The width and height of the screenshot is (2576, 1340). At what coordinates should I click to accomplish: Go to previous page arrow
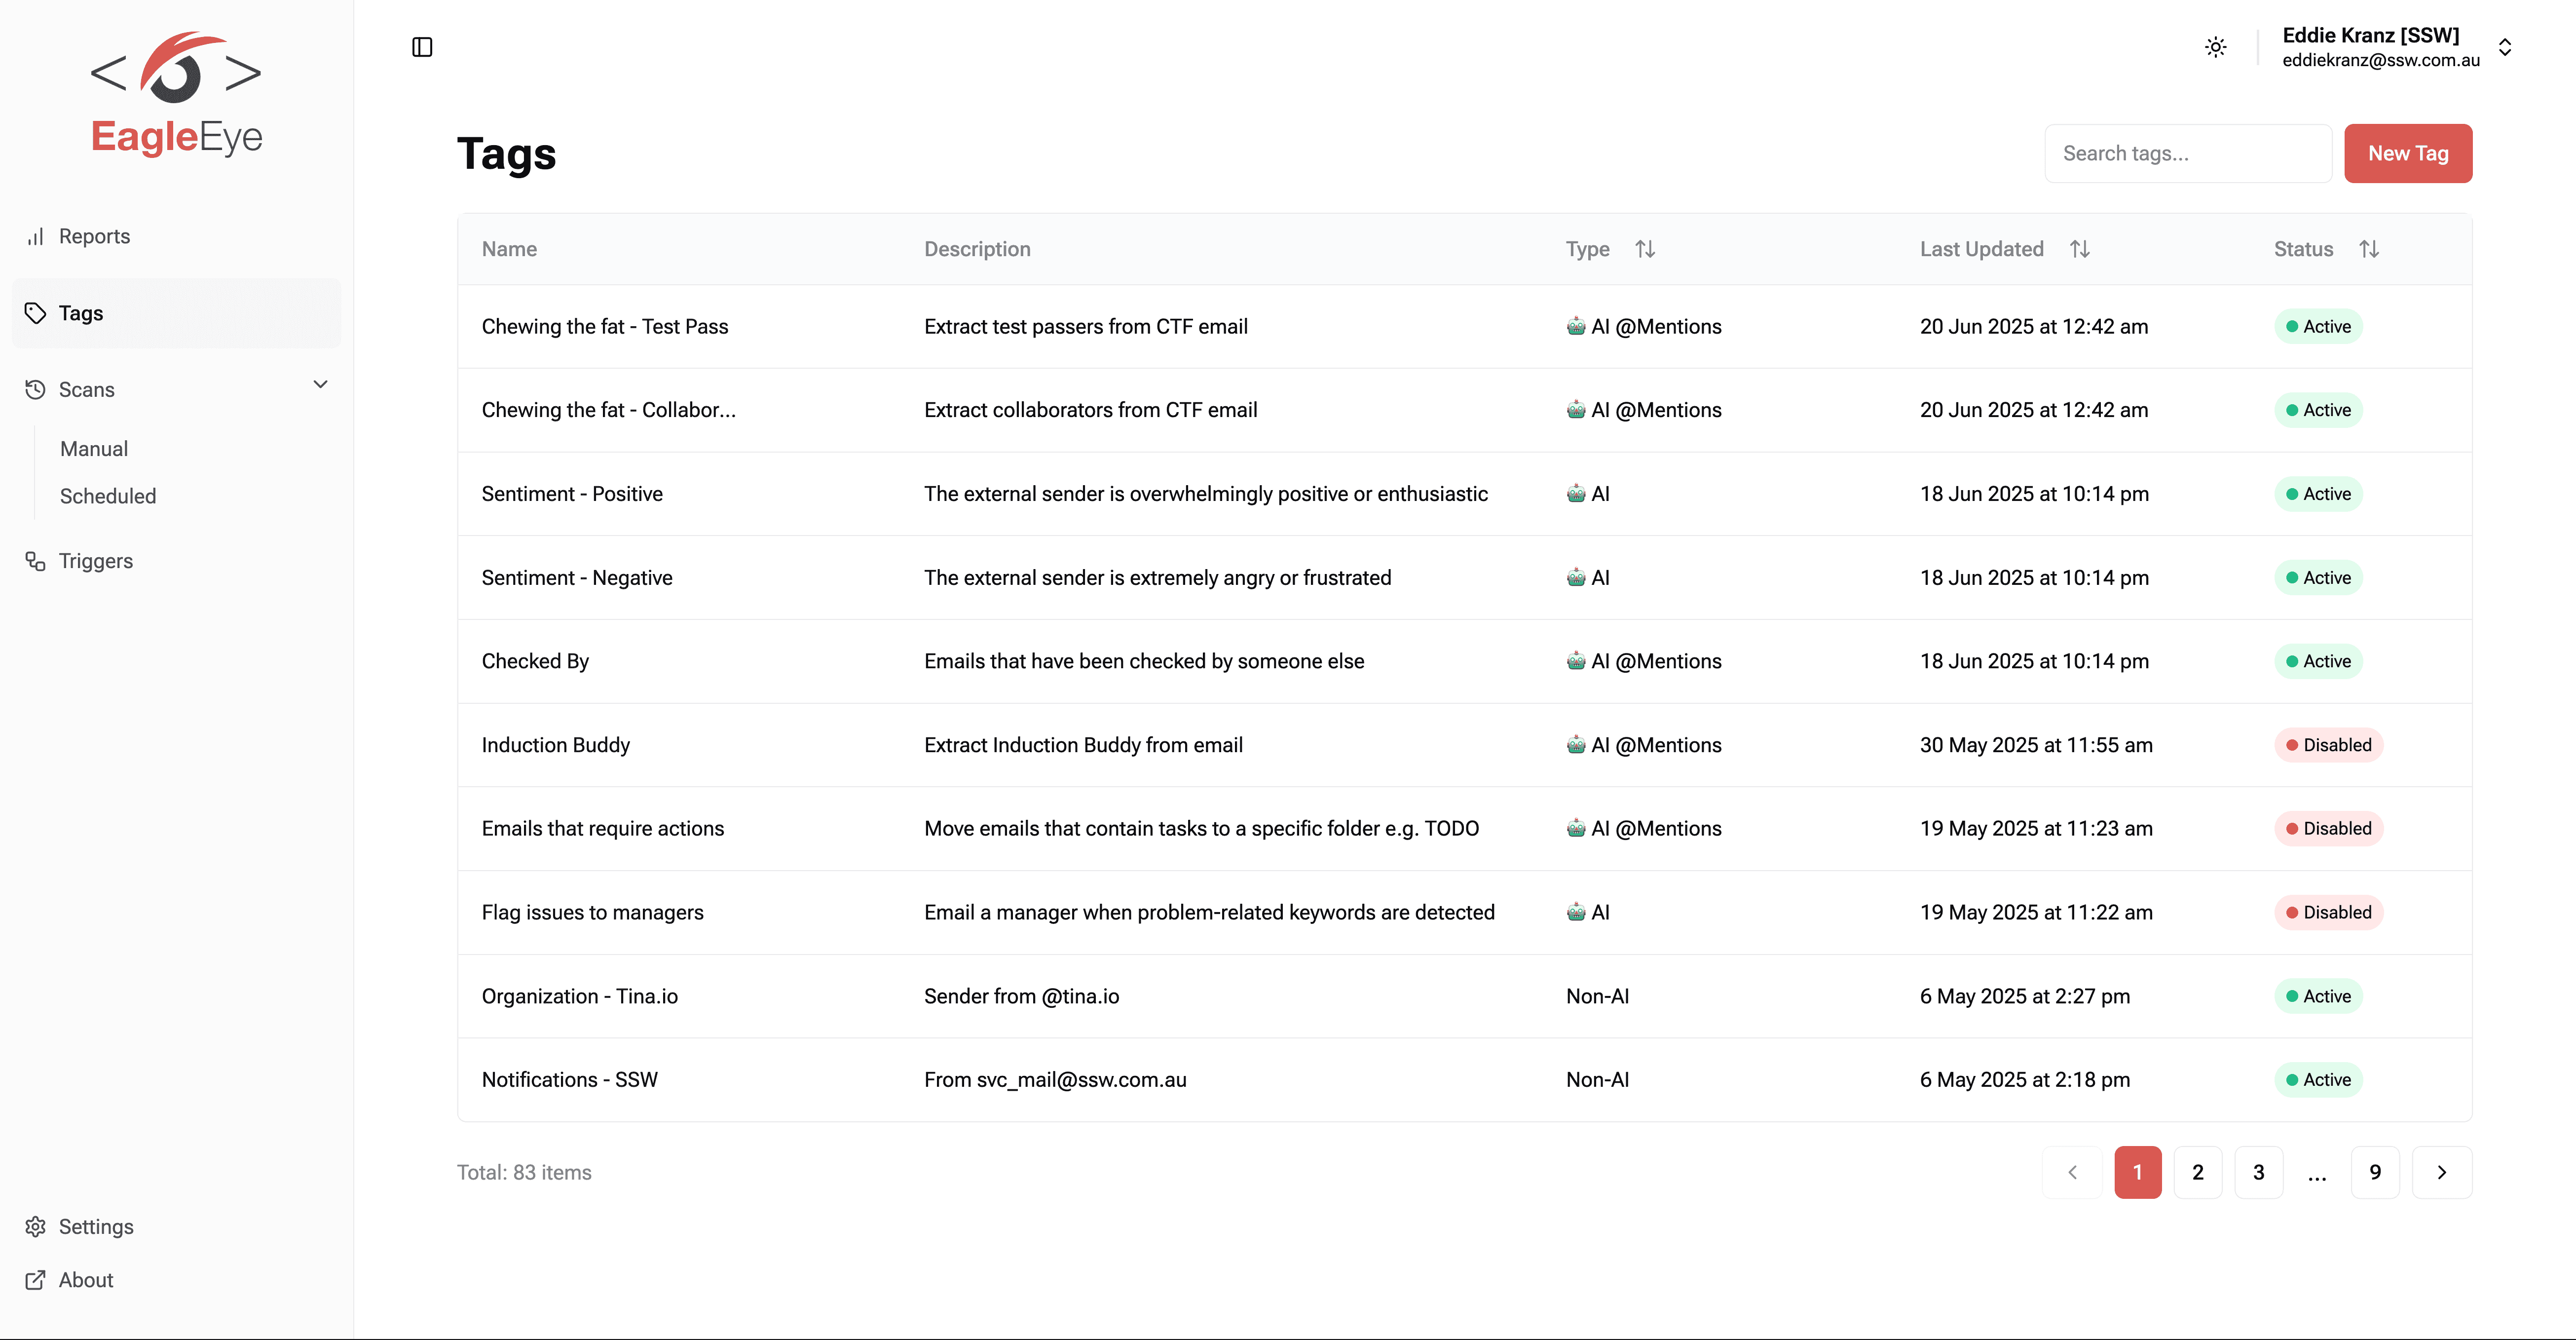[x=2072, y=1172]
